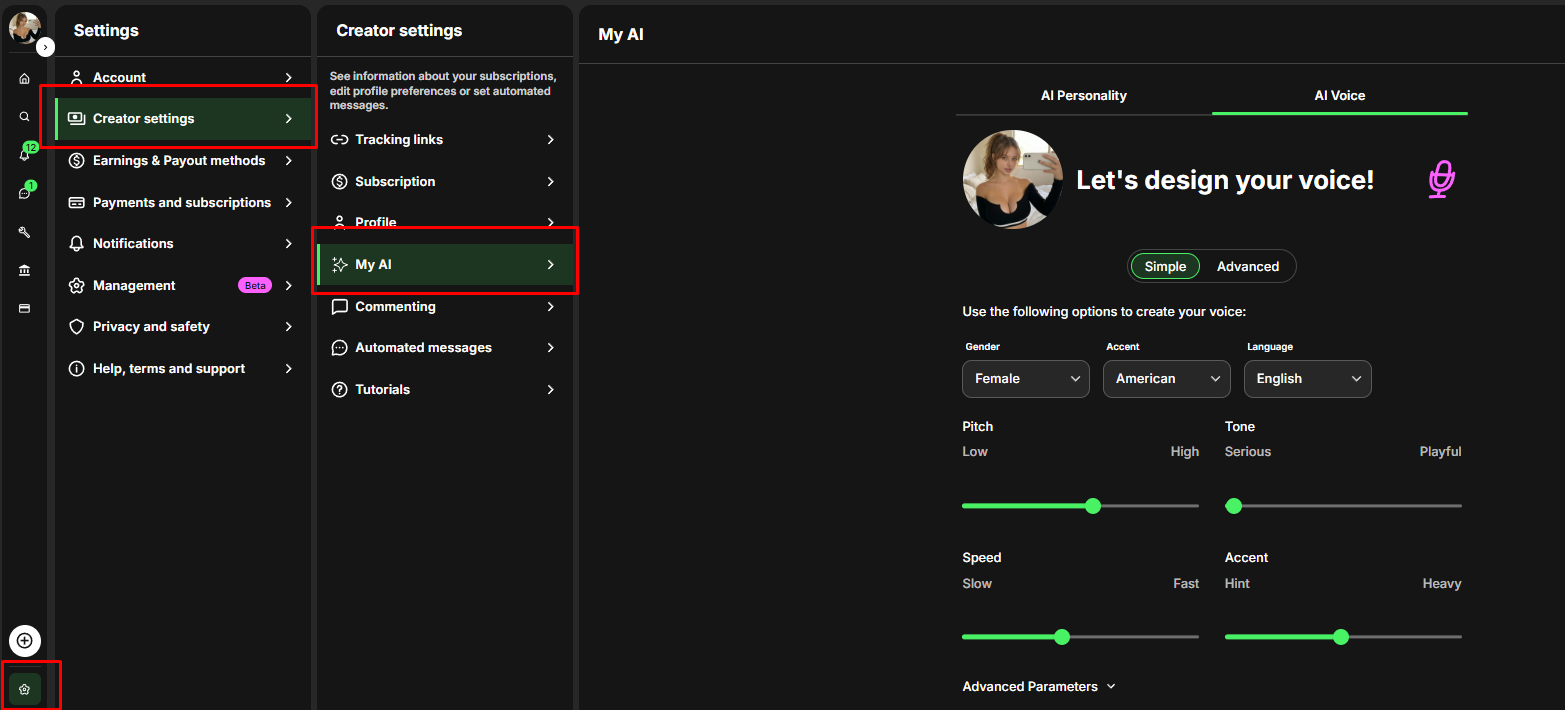The width and height of the screenshot is (1565, 710).
Task: Adjust the Pitch slider handle
Action: point(1093,506)
